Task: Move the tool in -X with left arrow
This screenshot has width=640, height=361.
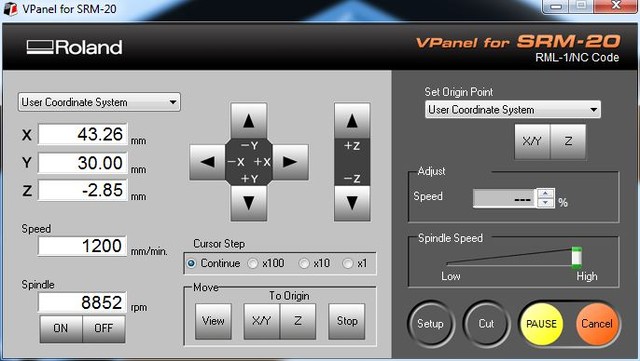Action: point(207,162)
